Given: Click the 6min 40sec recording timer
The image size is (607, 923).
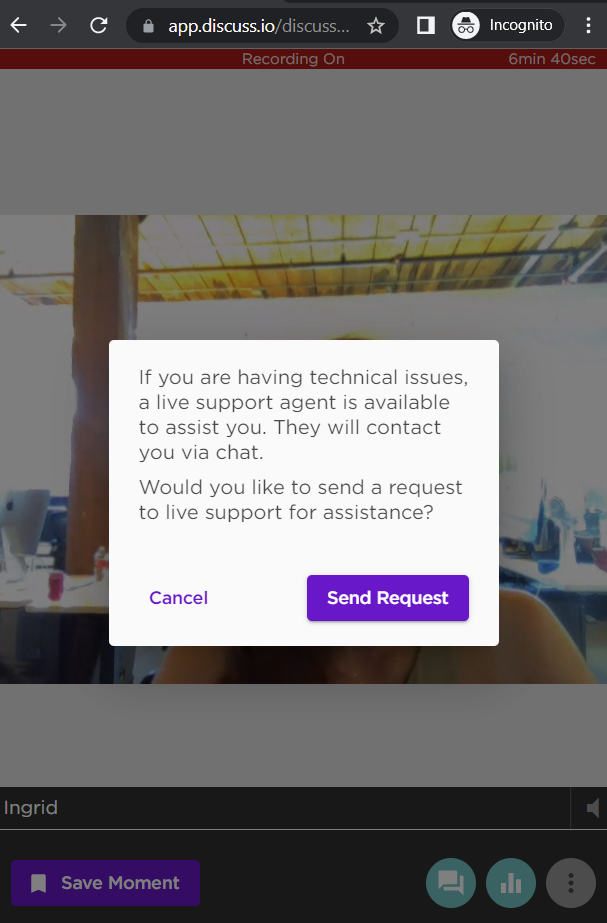Looking at the screenshot, I should point(552,59).
